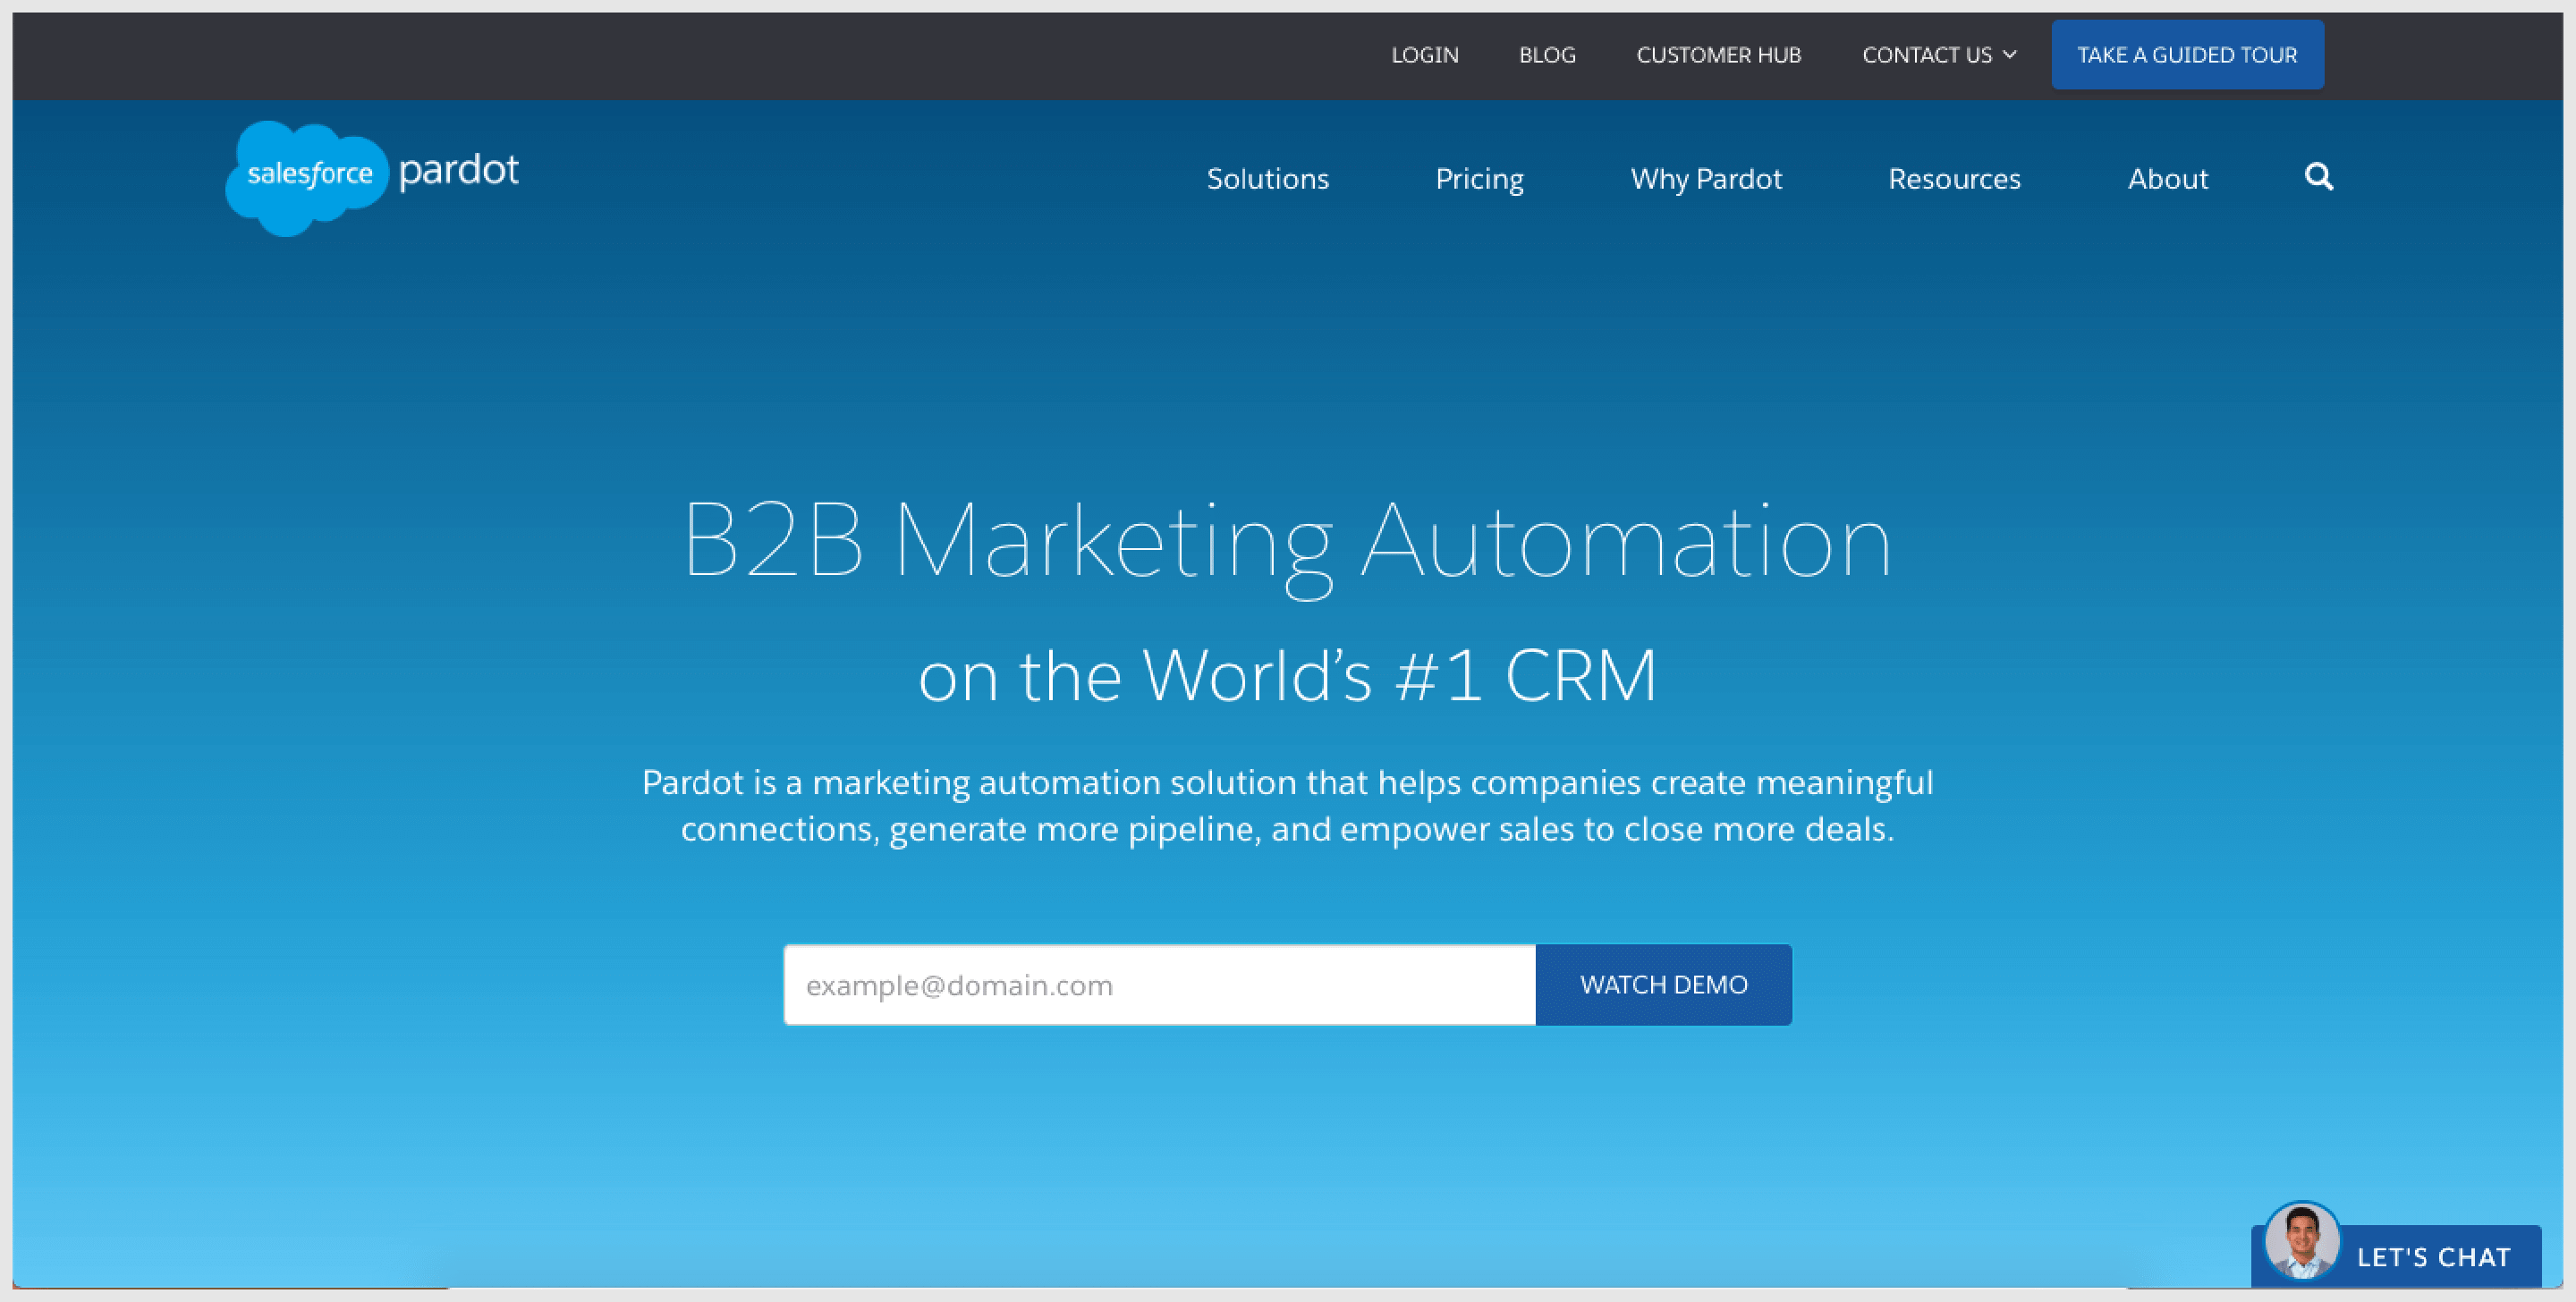Click the search magnifier icon
This screenshot has height=1302, width=2576.
coord(2318,177)
